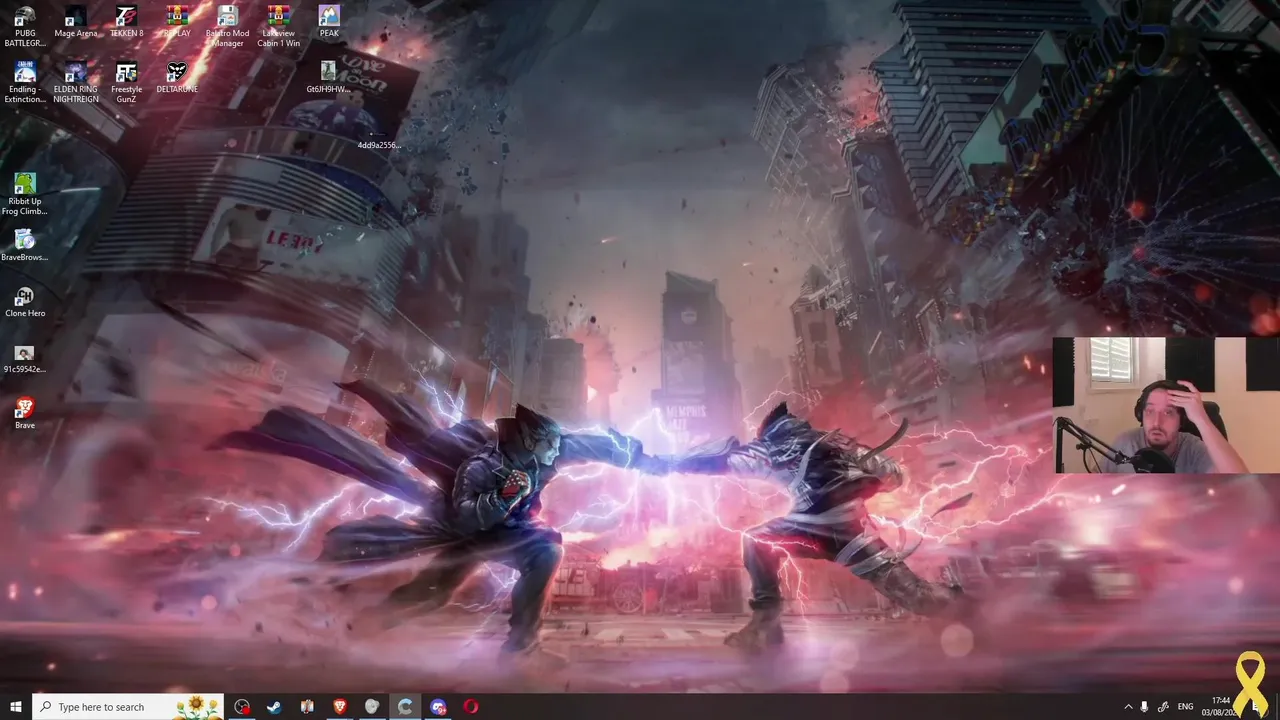Open Discord with 9+ badge on taskbar

pyautogui.click(x=438, y=707)
